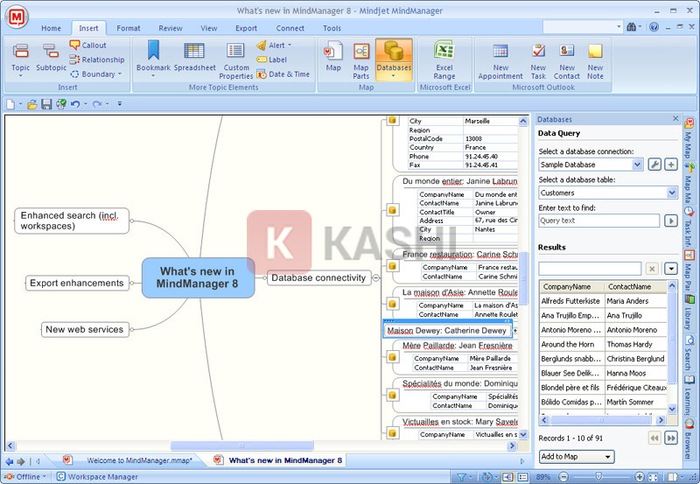Viewport: 700px width, 484px height.
Task: Open Custom Properties
Action: pos(236,61)
